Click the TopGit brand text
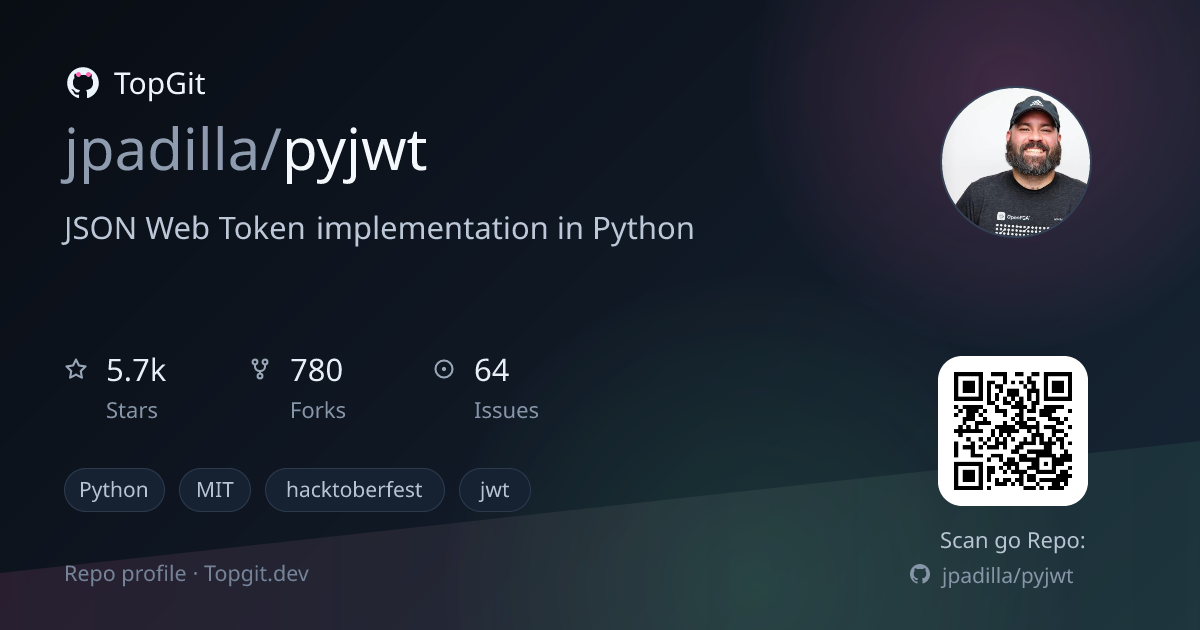This screenshot has height=630, width=1200. point(160,84)
